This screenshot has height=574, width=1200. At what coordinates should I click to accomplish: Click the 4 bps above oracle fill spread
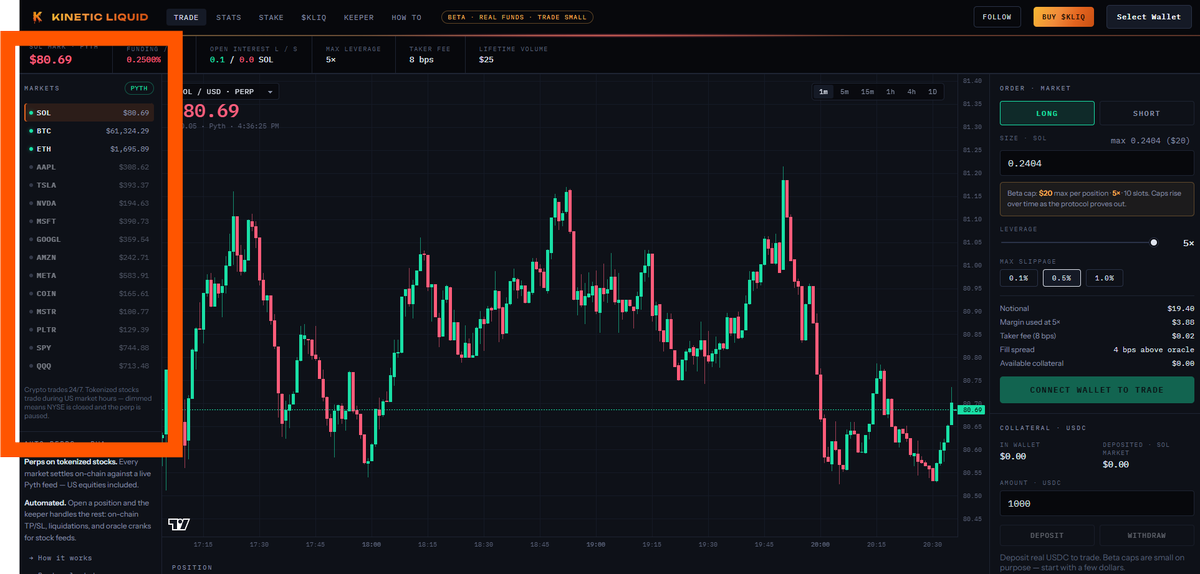1155,350
